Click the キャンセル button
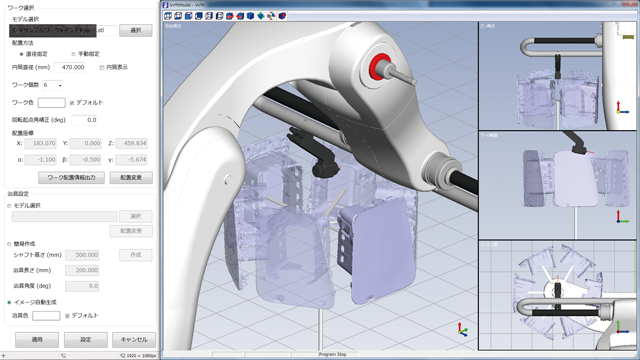 134,340
